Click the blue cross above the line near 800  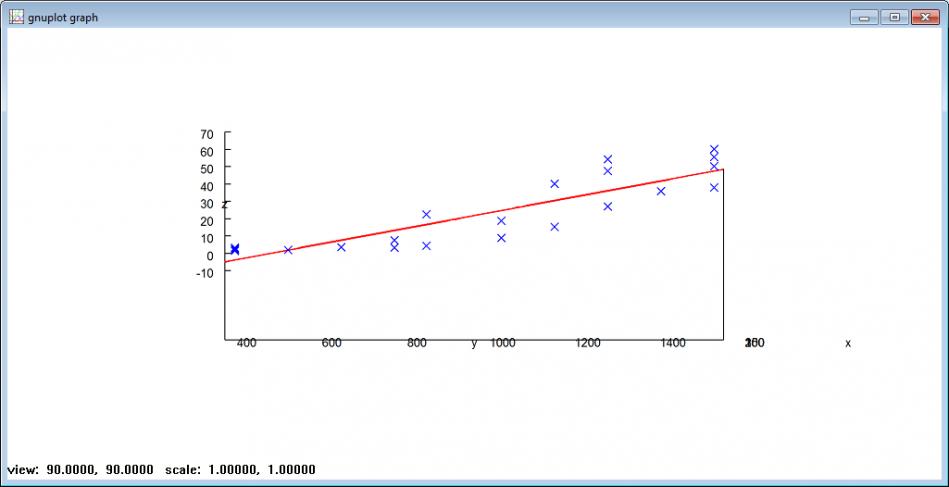[x=426, y=215]
